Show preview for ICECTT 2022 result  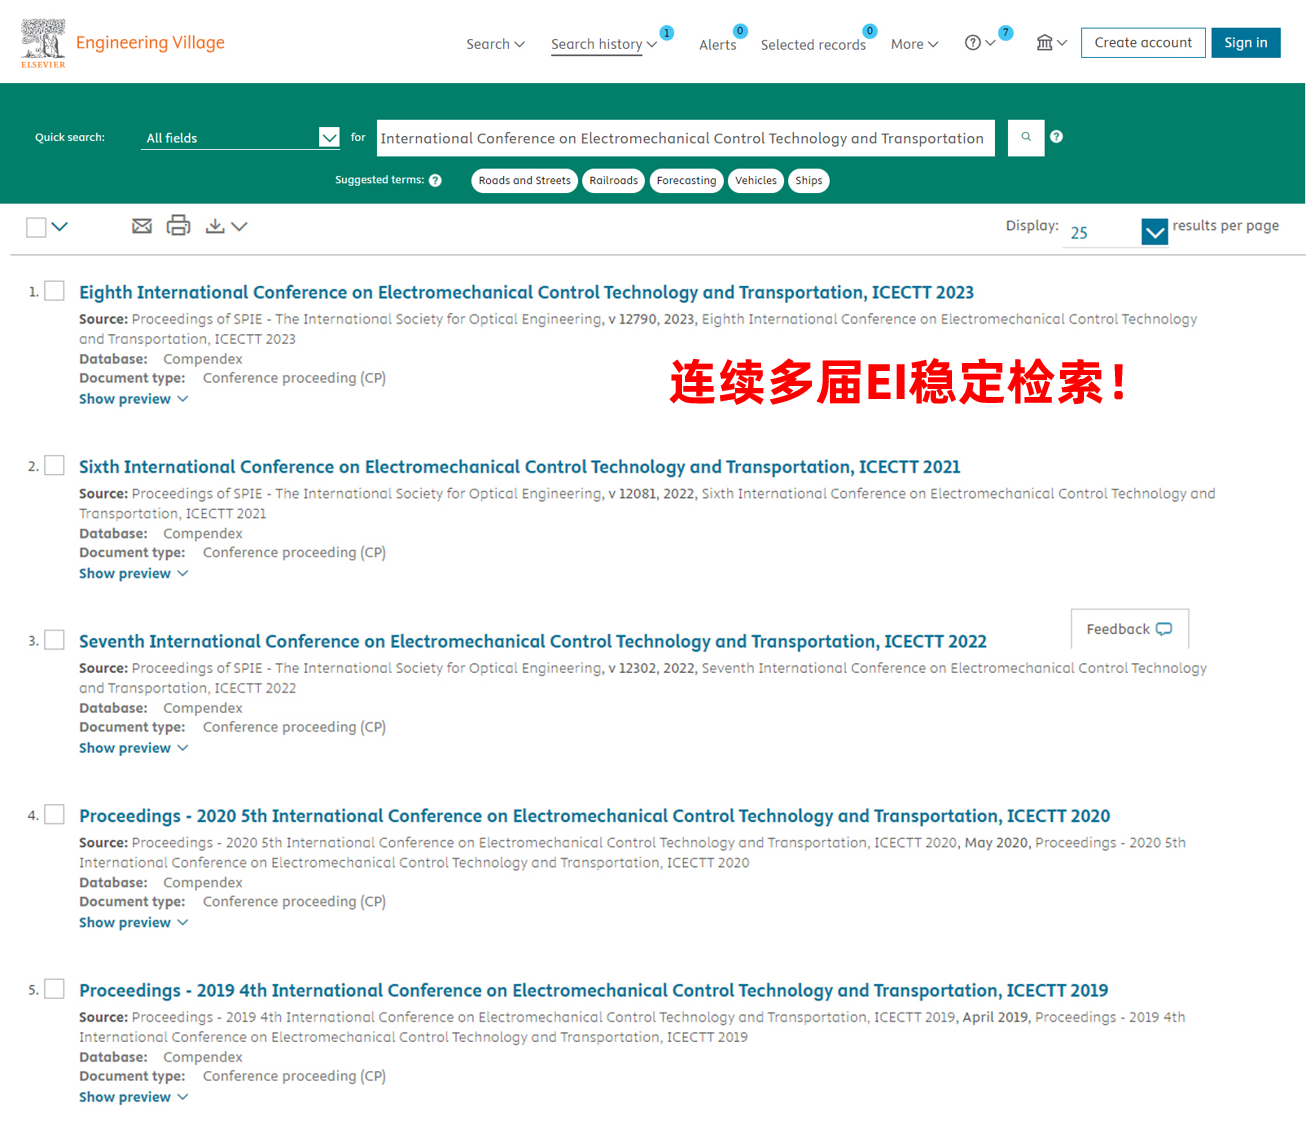(133, 748)
